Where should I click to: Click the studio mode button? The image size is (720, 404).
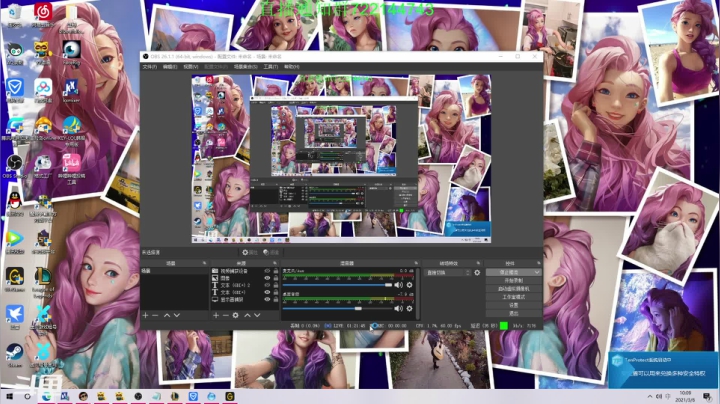coord(513,297)
